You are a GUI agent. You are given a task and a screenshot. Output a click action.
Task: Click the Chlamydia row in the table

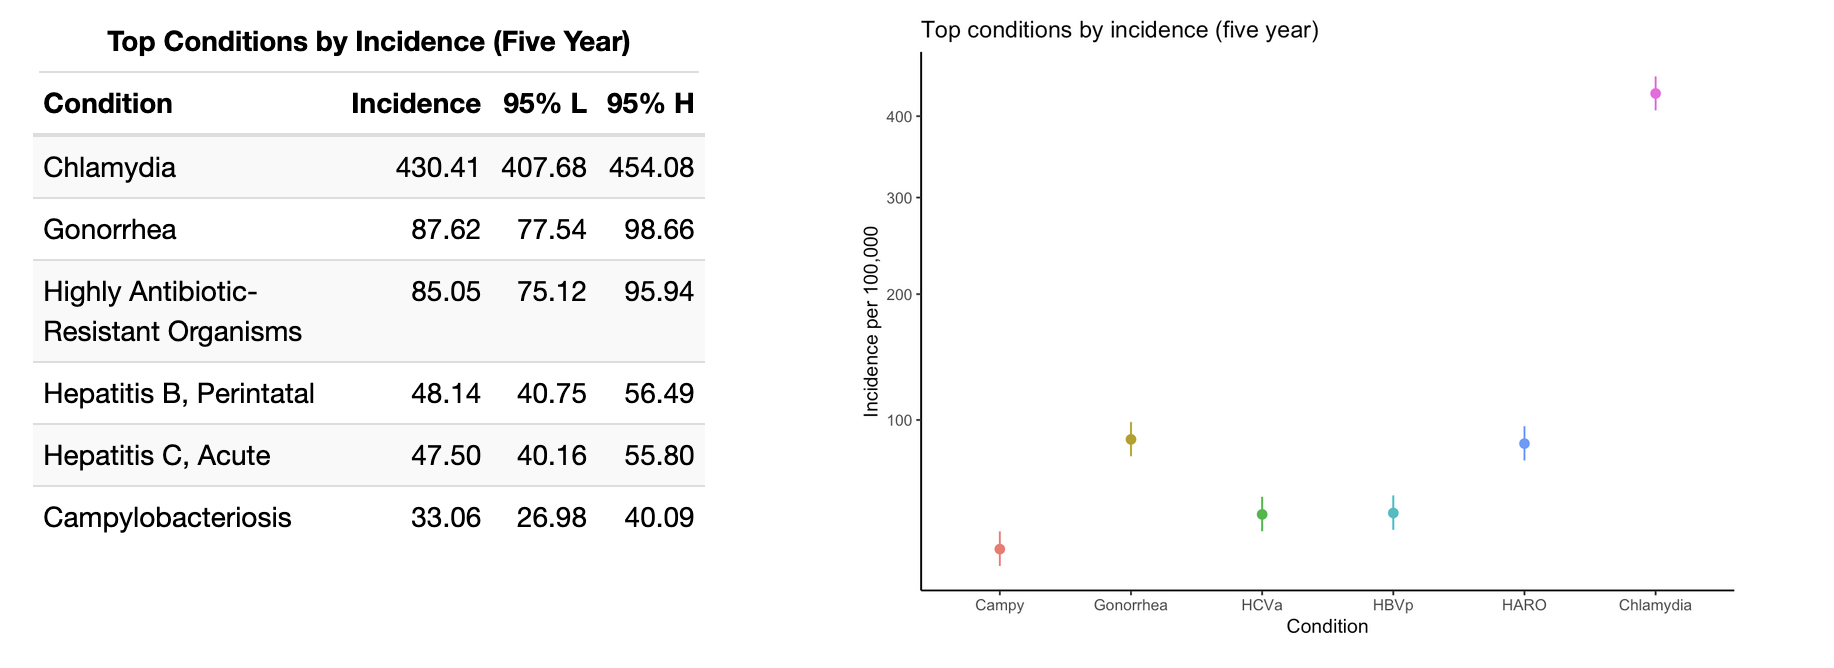pos(110,167)
